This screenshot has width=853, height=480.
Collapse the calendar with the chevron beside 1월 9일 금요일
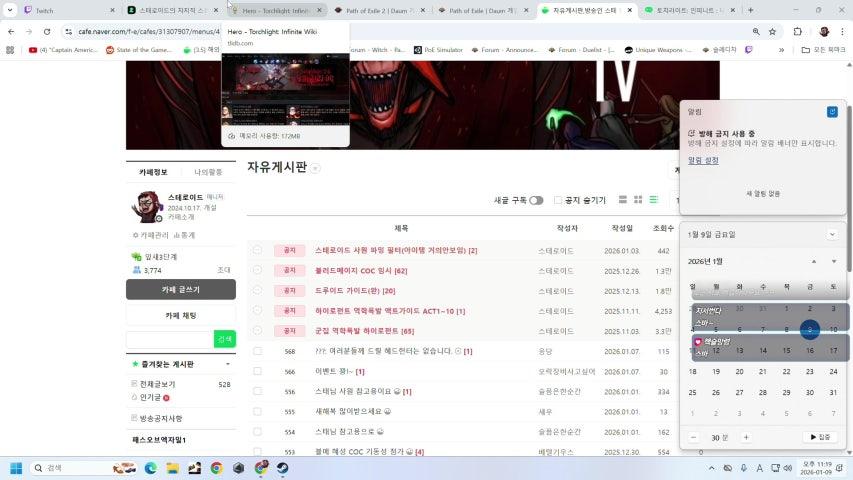(832, 235)
